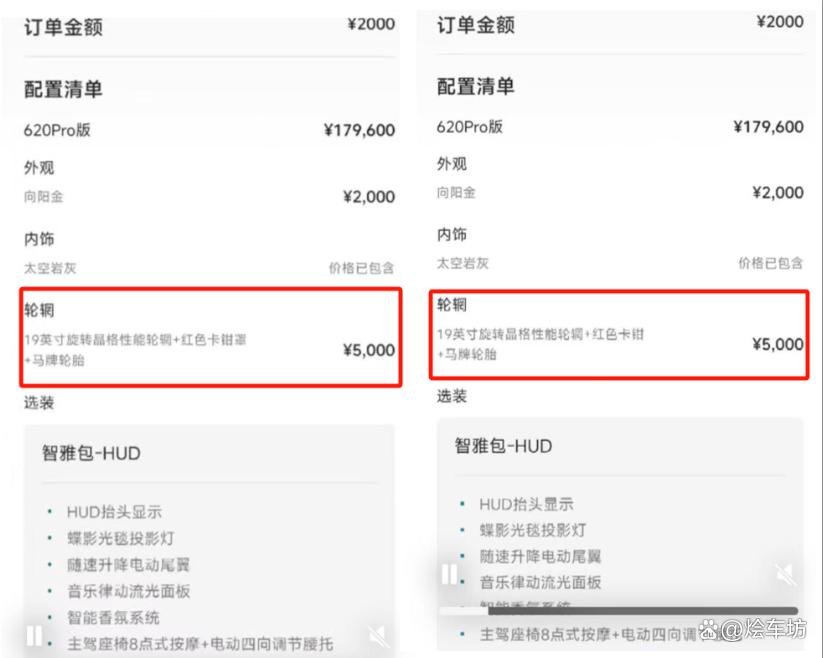Viewport: 823px width, 658px height.
Task: Click the right video progress bar
Action: coord(620,611)
